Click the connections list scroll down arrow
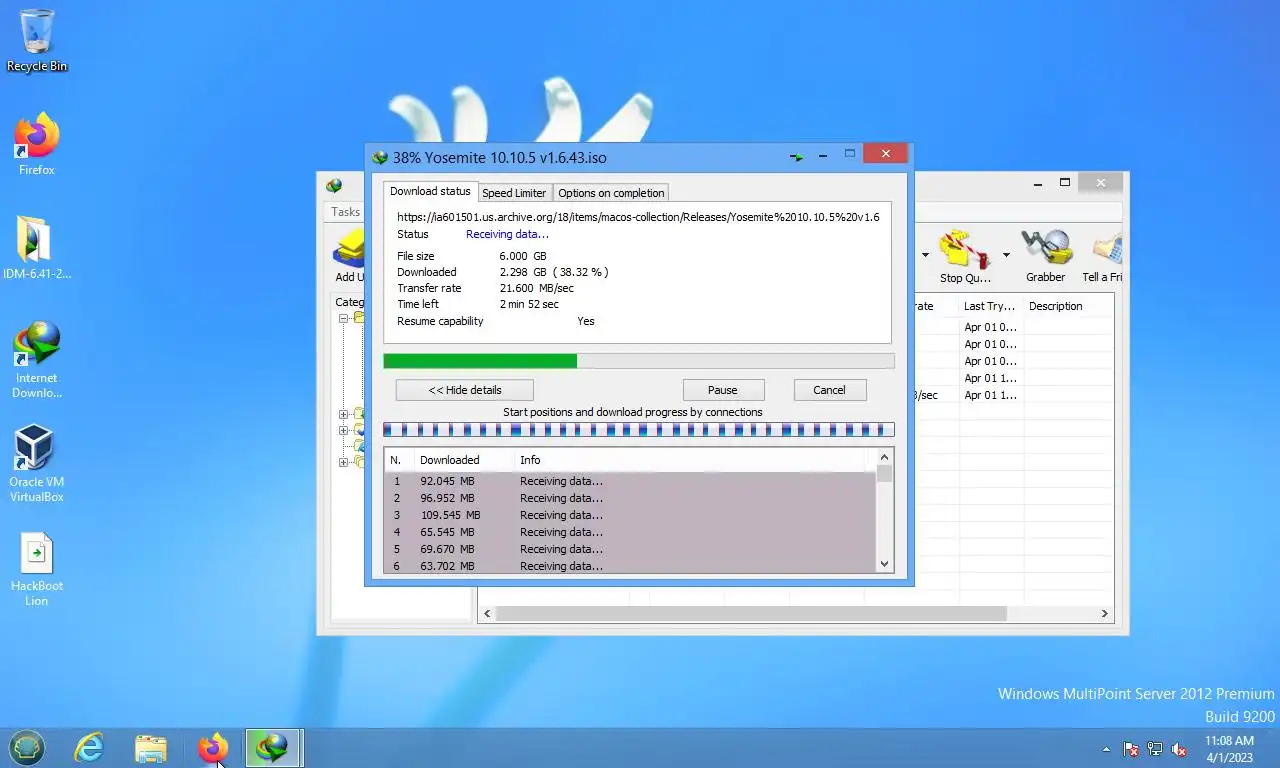The image size is (1280, 768). tap(884, 564)
